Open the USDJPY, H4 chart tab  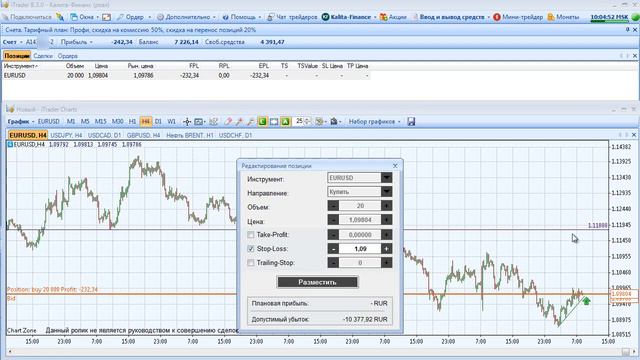tap(66, 135)
